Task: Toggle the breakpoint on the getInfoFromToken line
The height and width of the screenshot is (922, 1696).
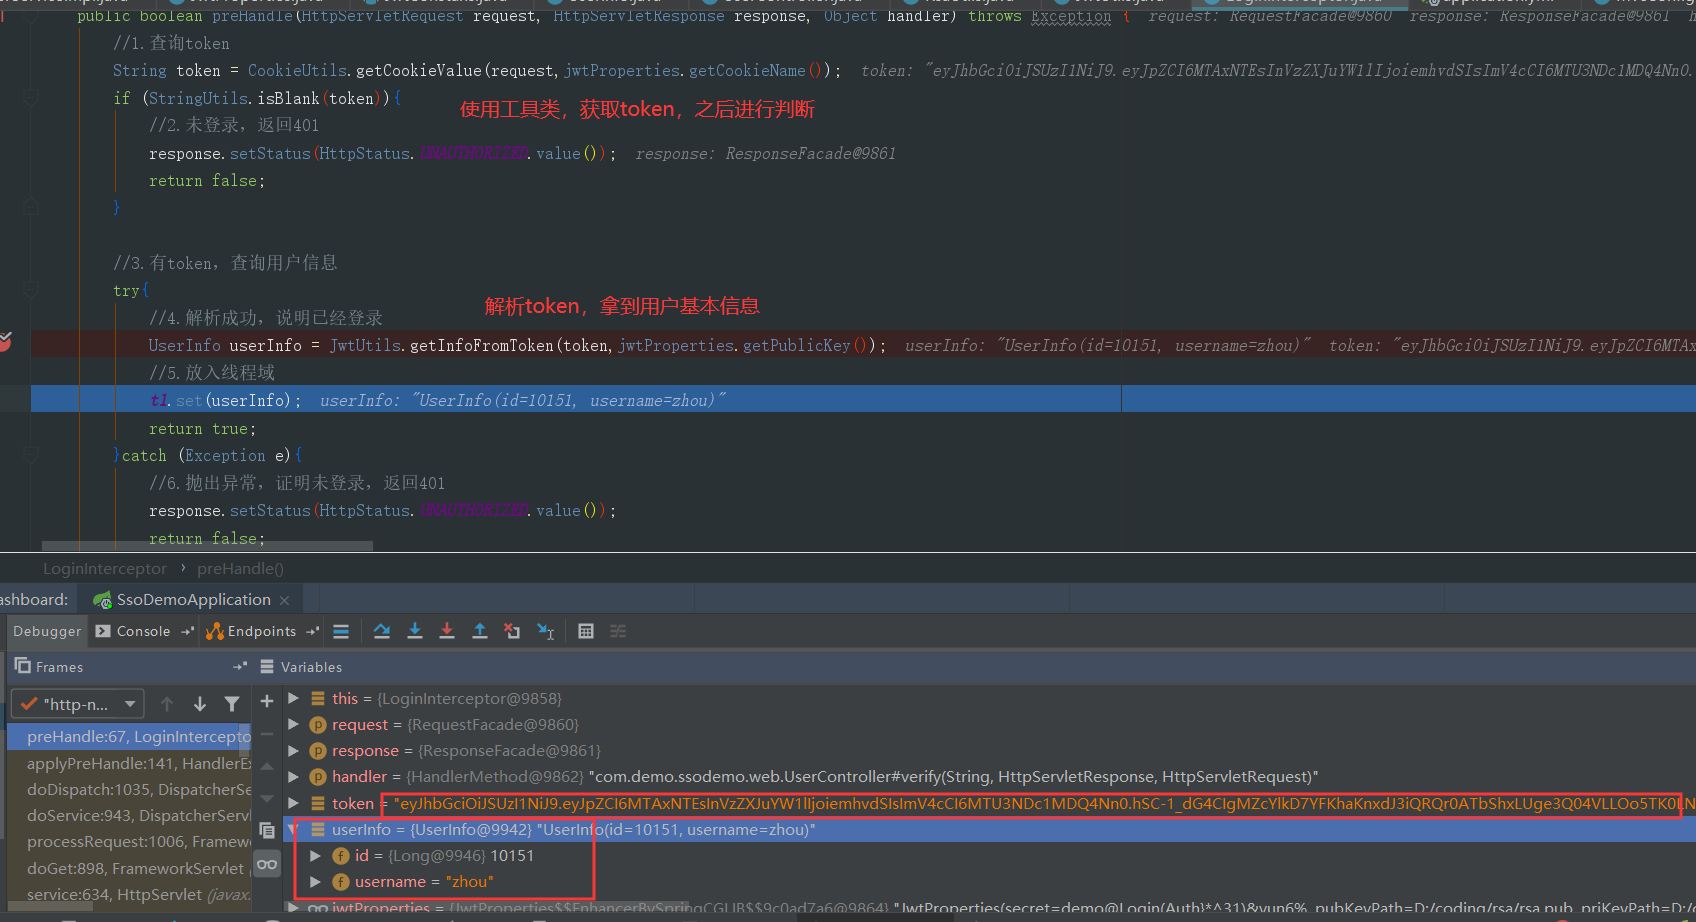Action: [x=6, y=344]
